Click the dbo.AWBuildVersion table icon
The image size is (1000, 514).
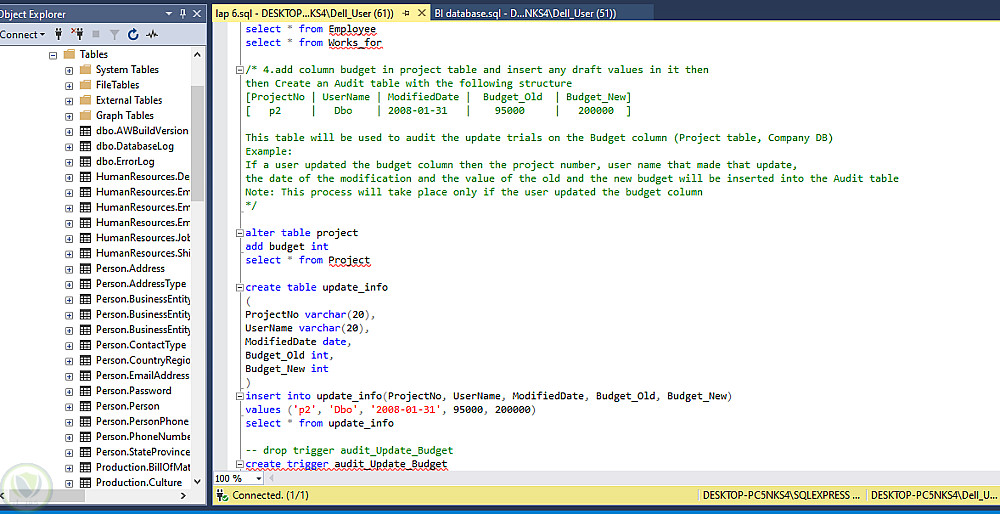[85, 131]
